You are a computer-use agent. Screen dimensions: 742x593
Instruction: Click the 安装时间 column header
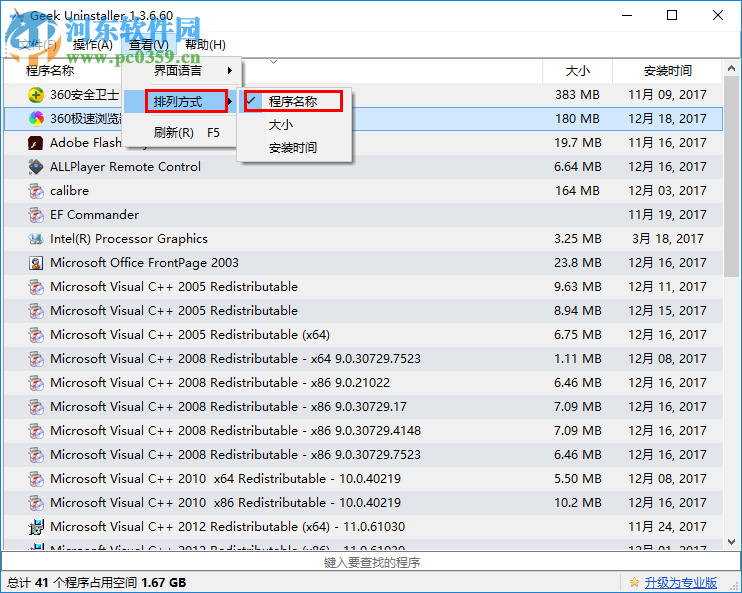[667, 71]
